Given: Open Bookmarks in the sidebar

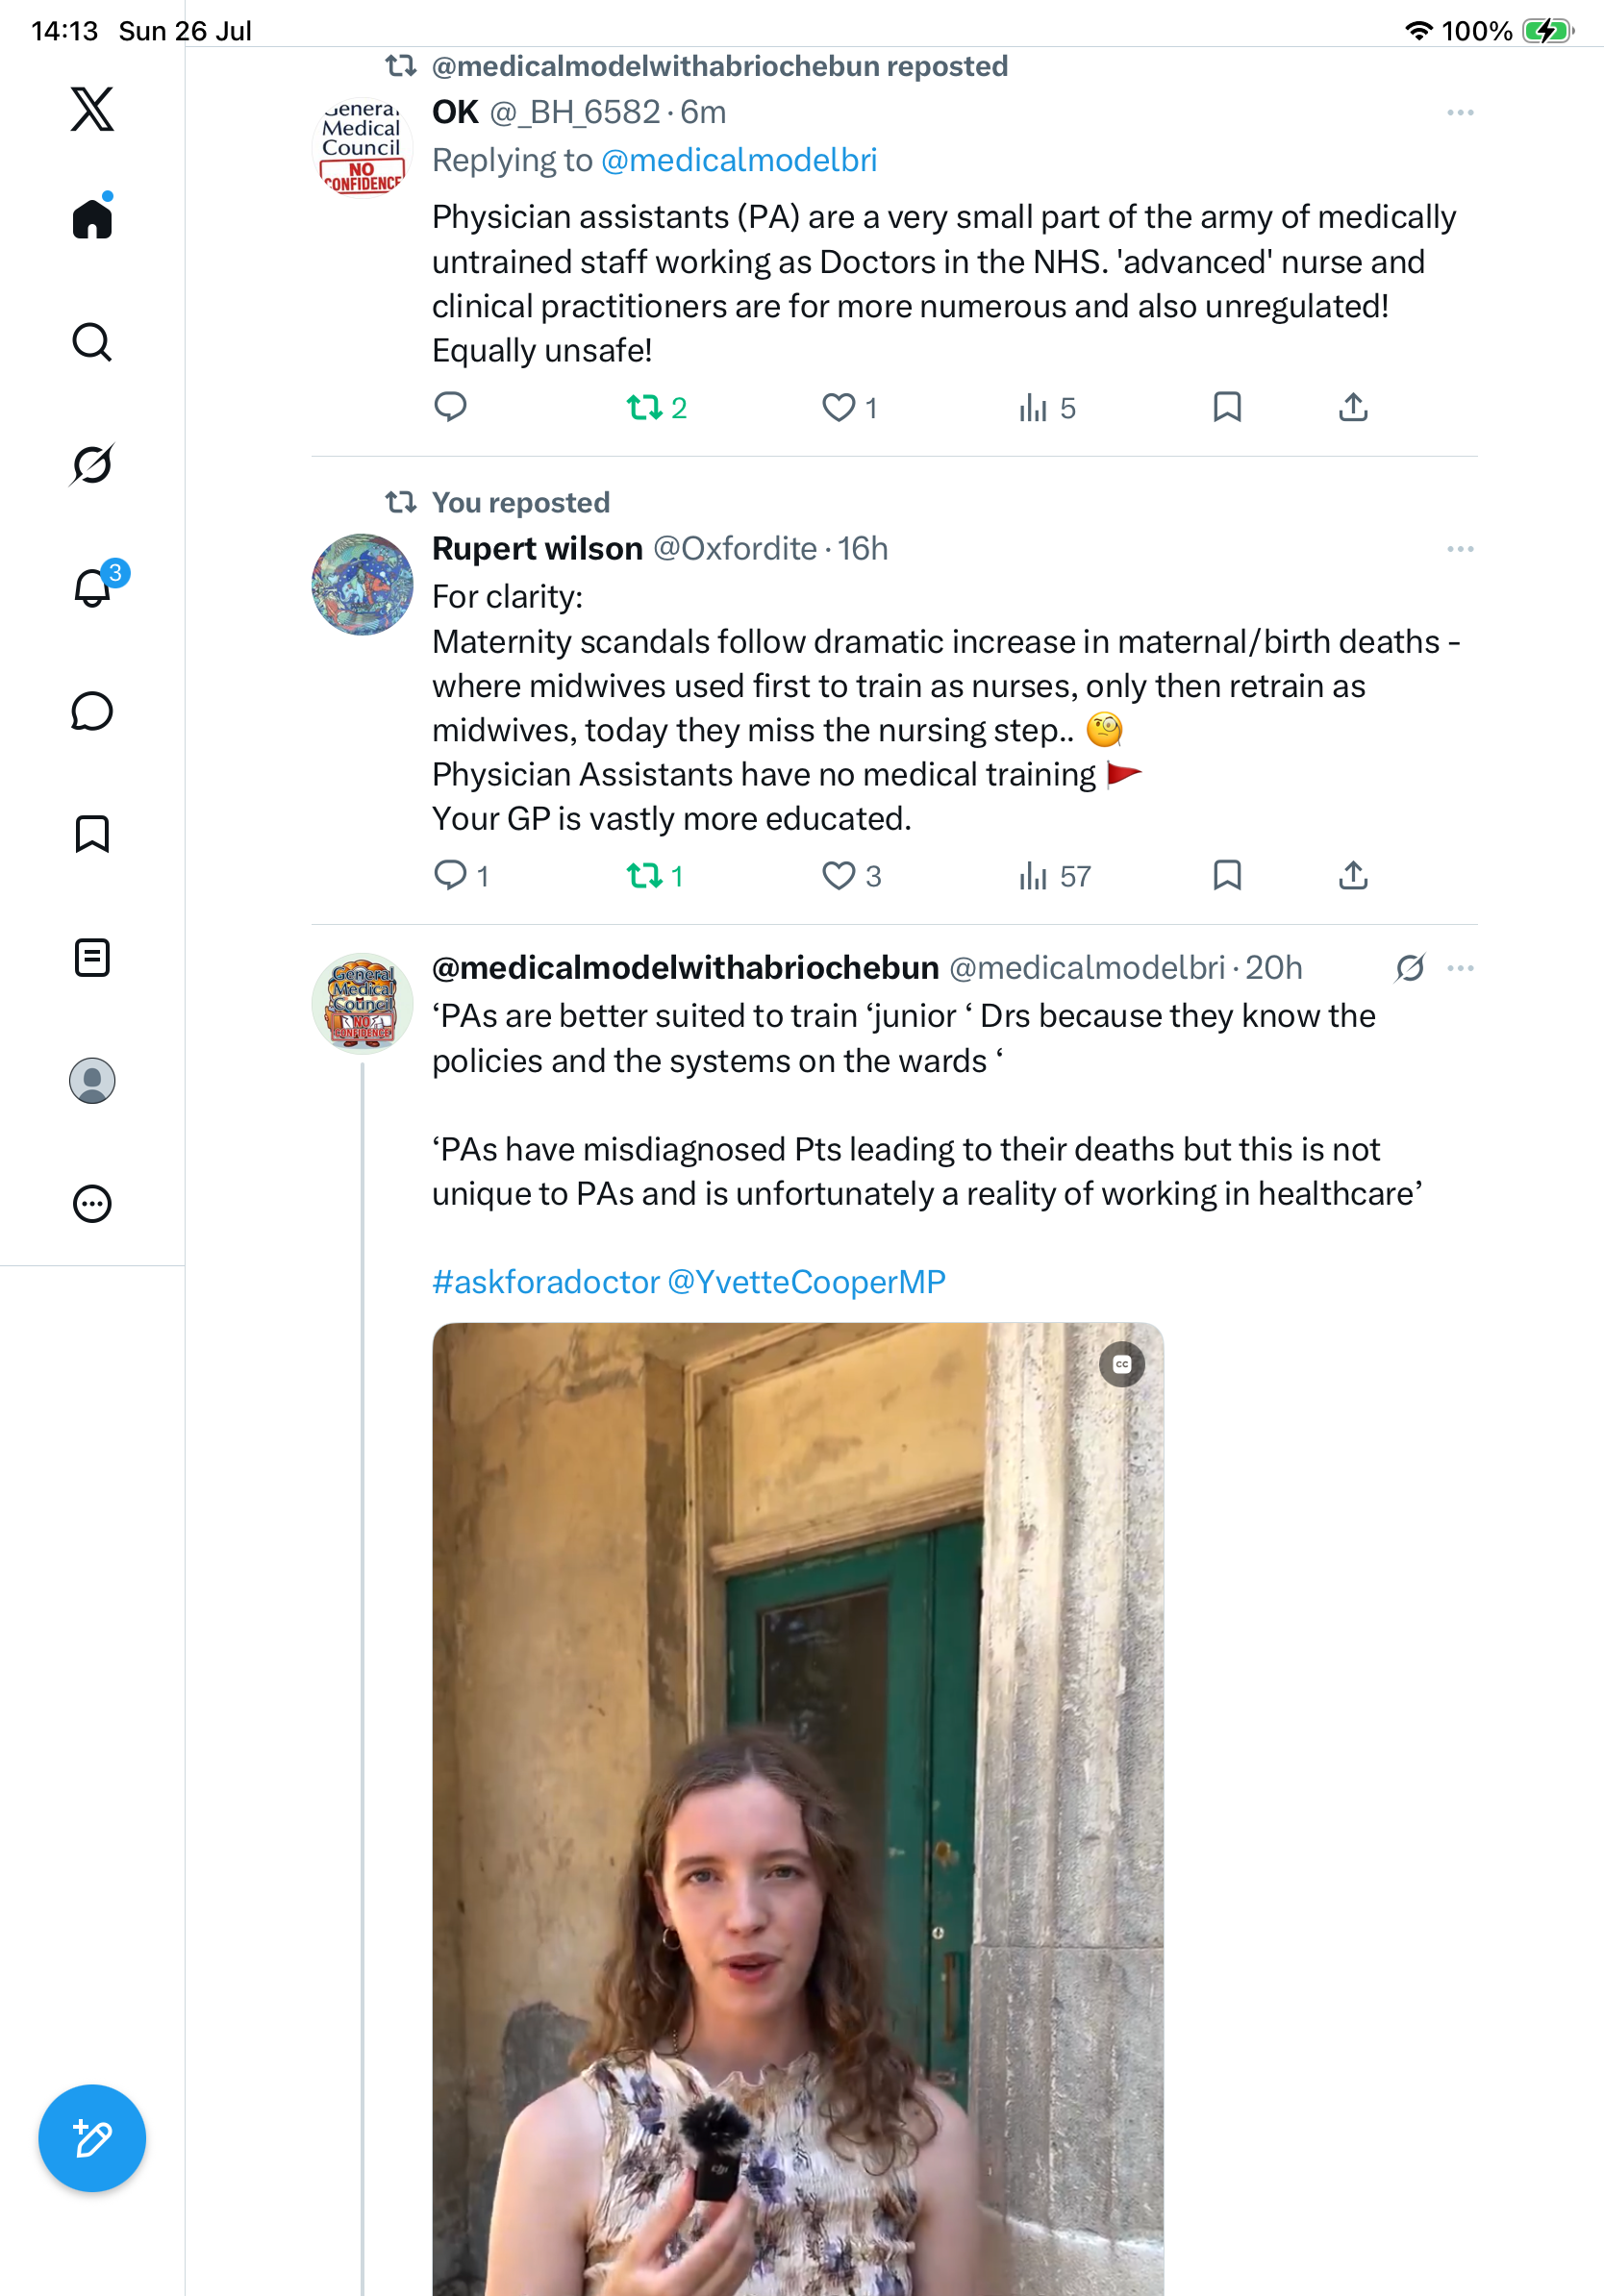Looking at the screenshot, I should [92, 834].
